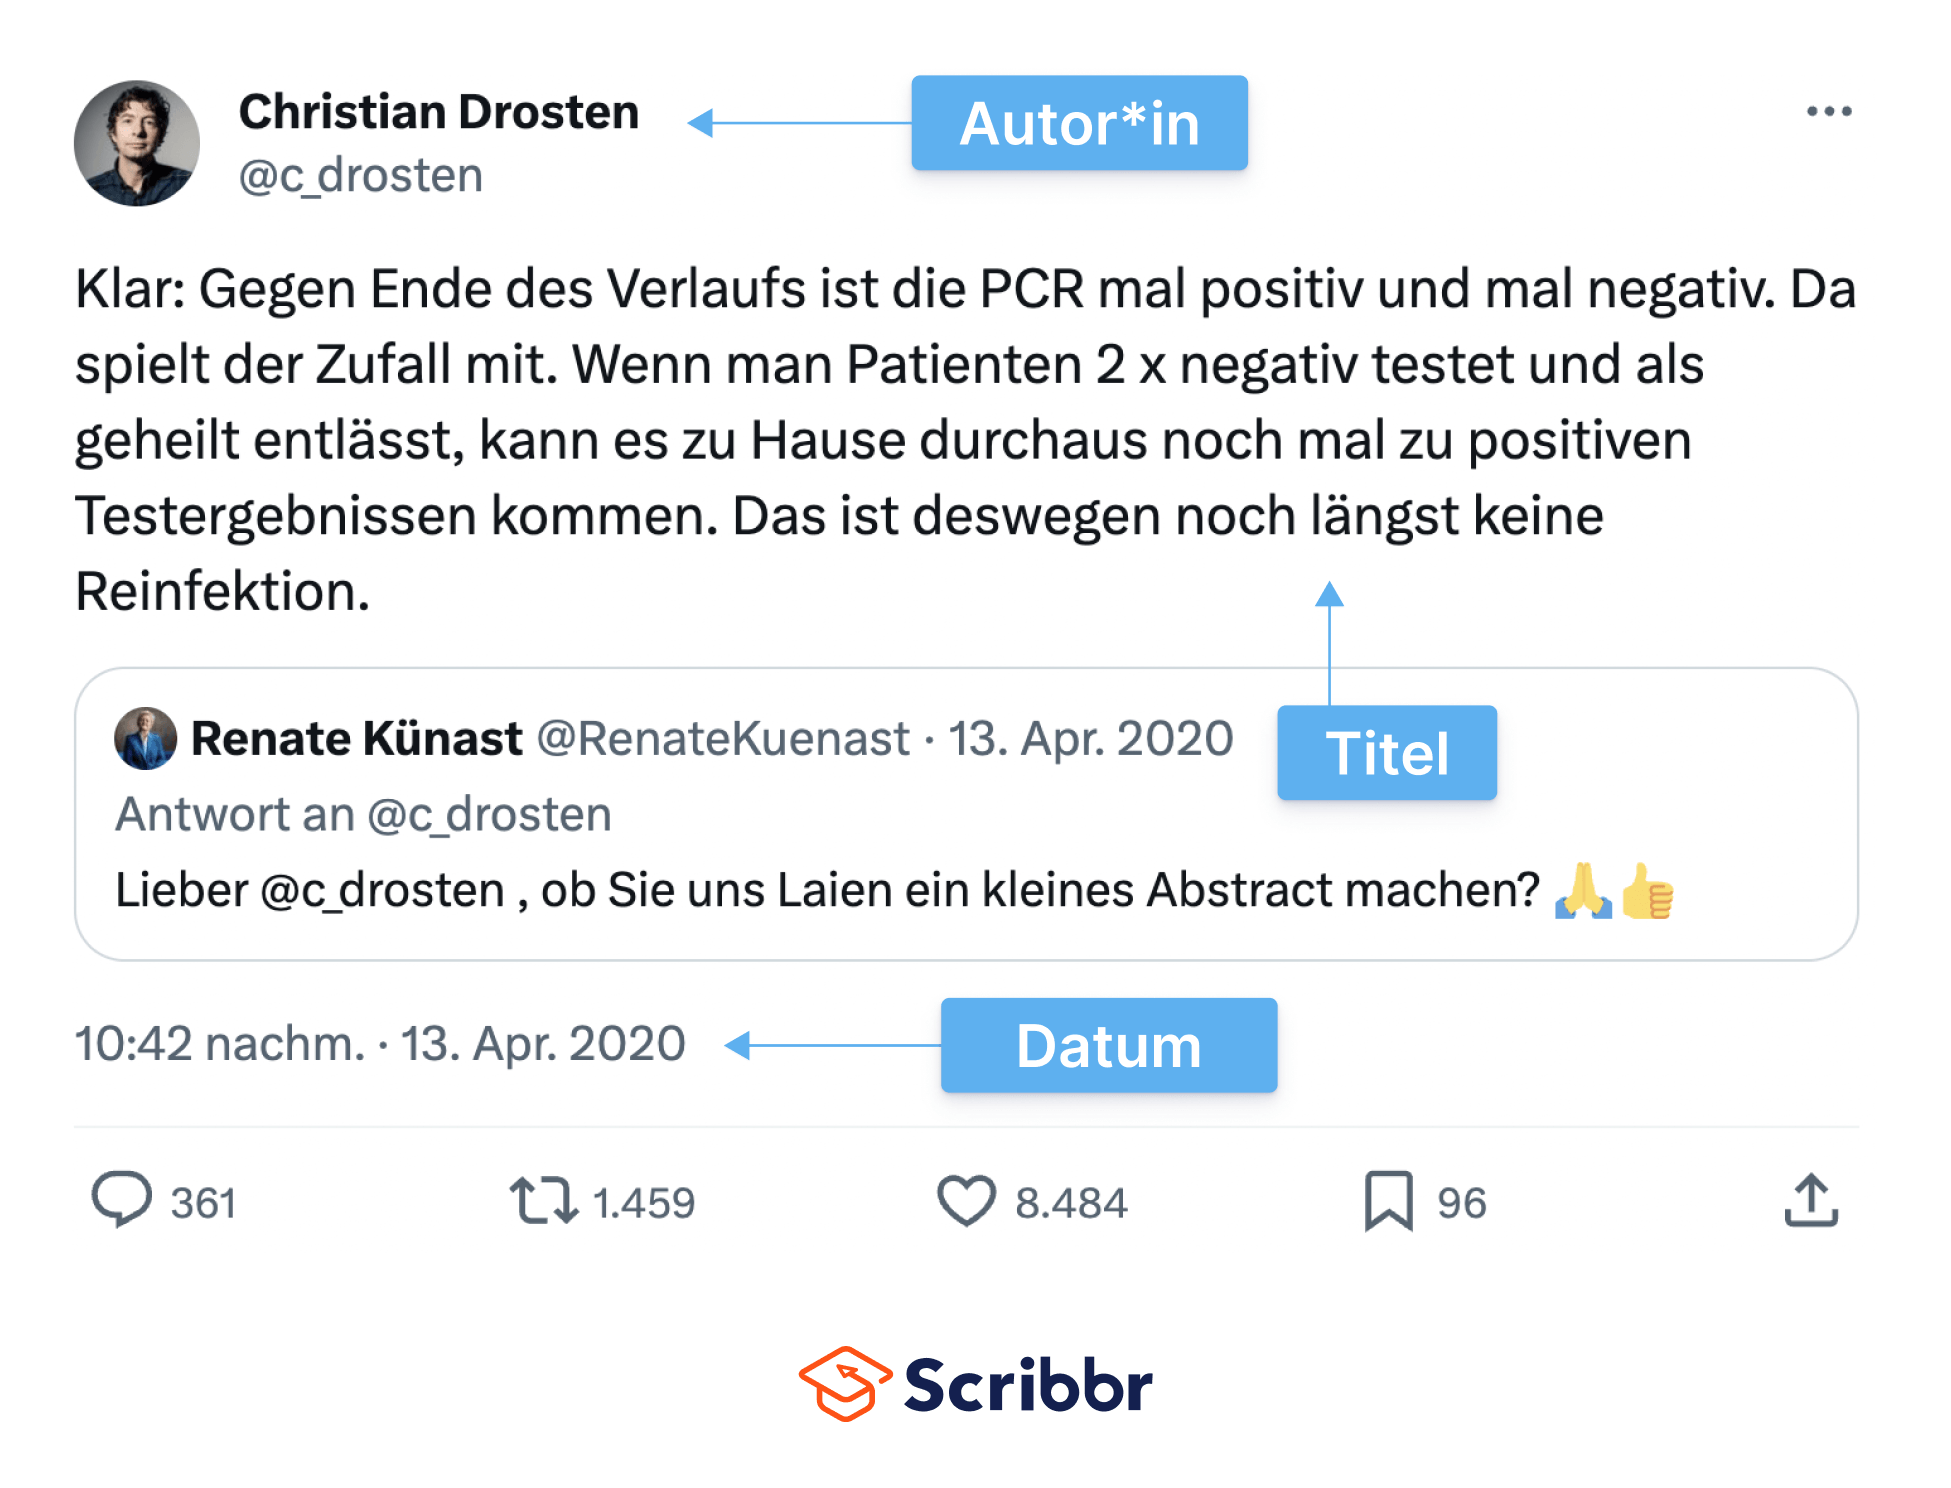Viewport: 1951px width, 1488px height.
Task: Click Christian Drosten's profile picture
Action: click(x=137, y=144)
